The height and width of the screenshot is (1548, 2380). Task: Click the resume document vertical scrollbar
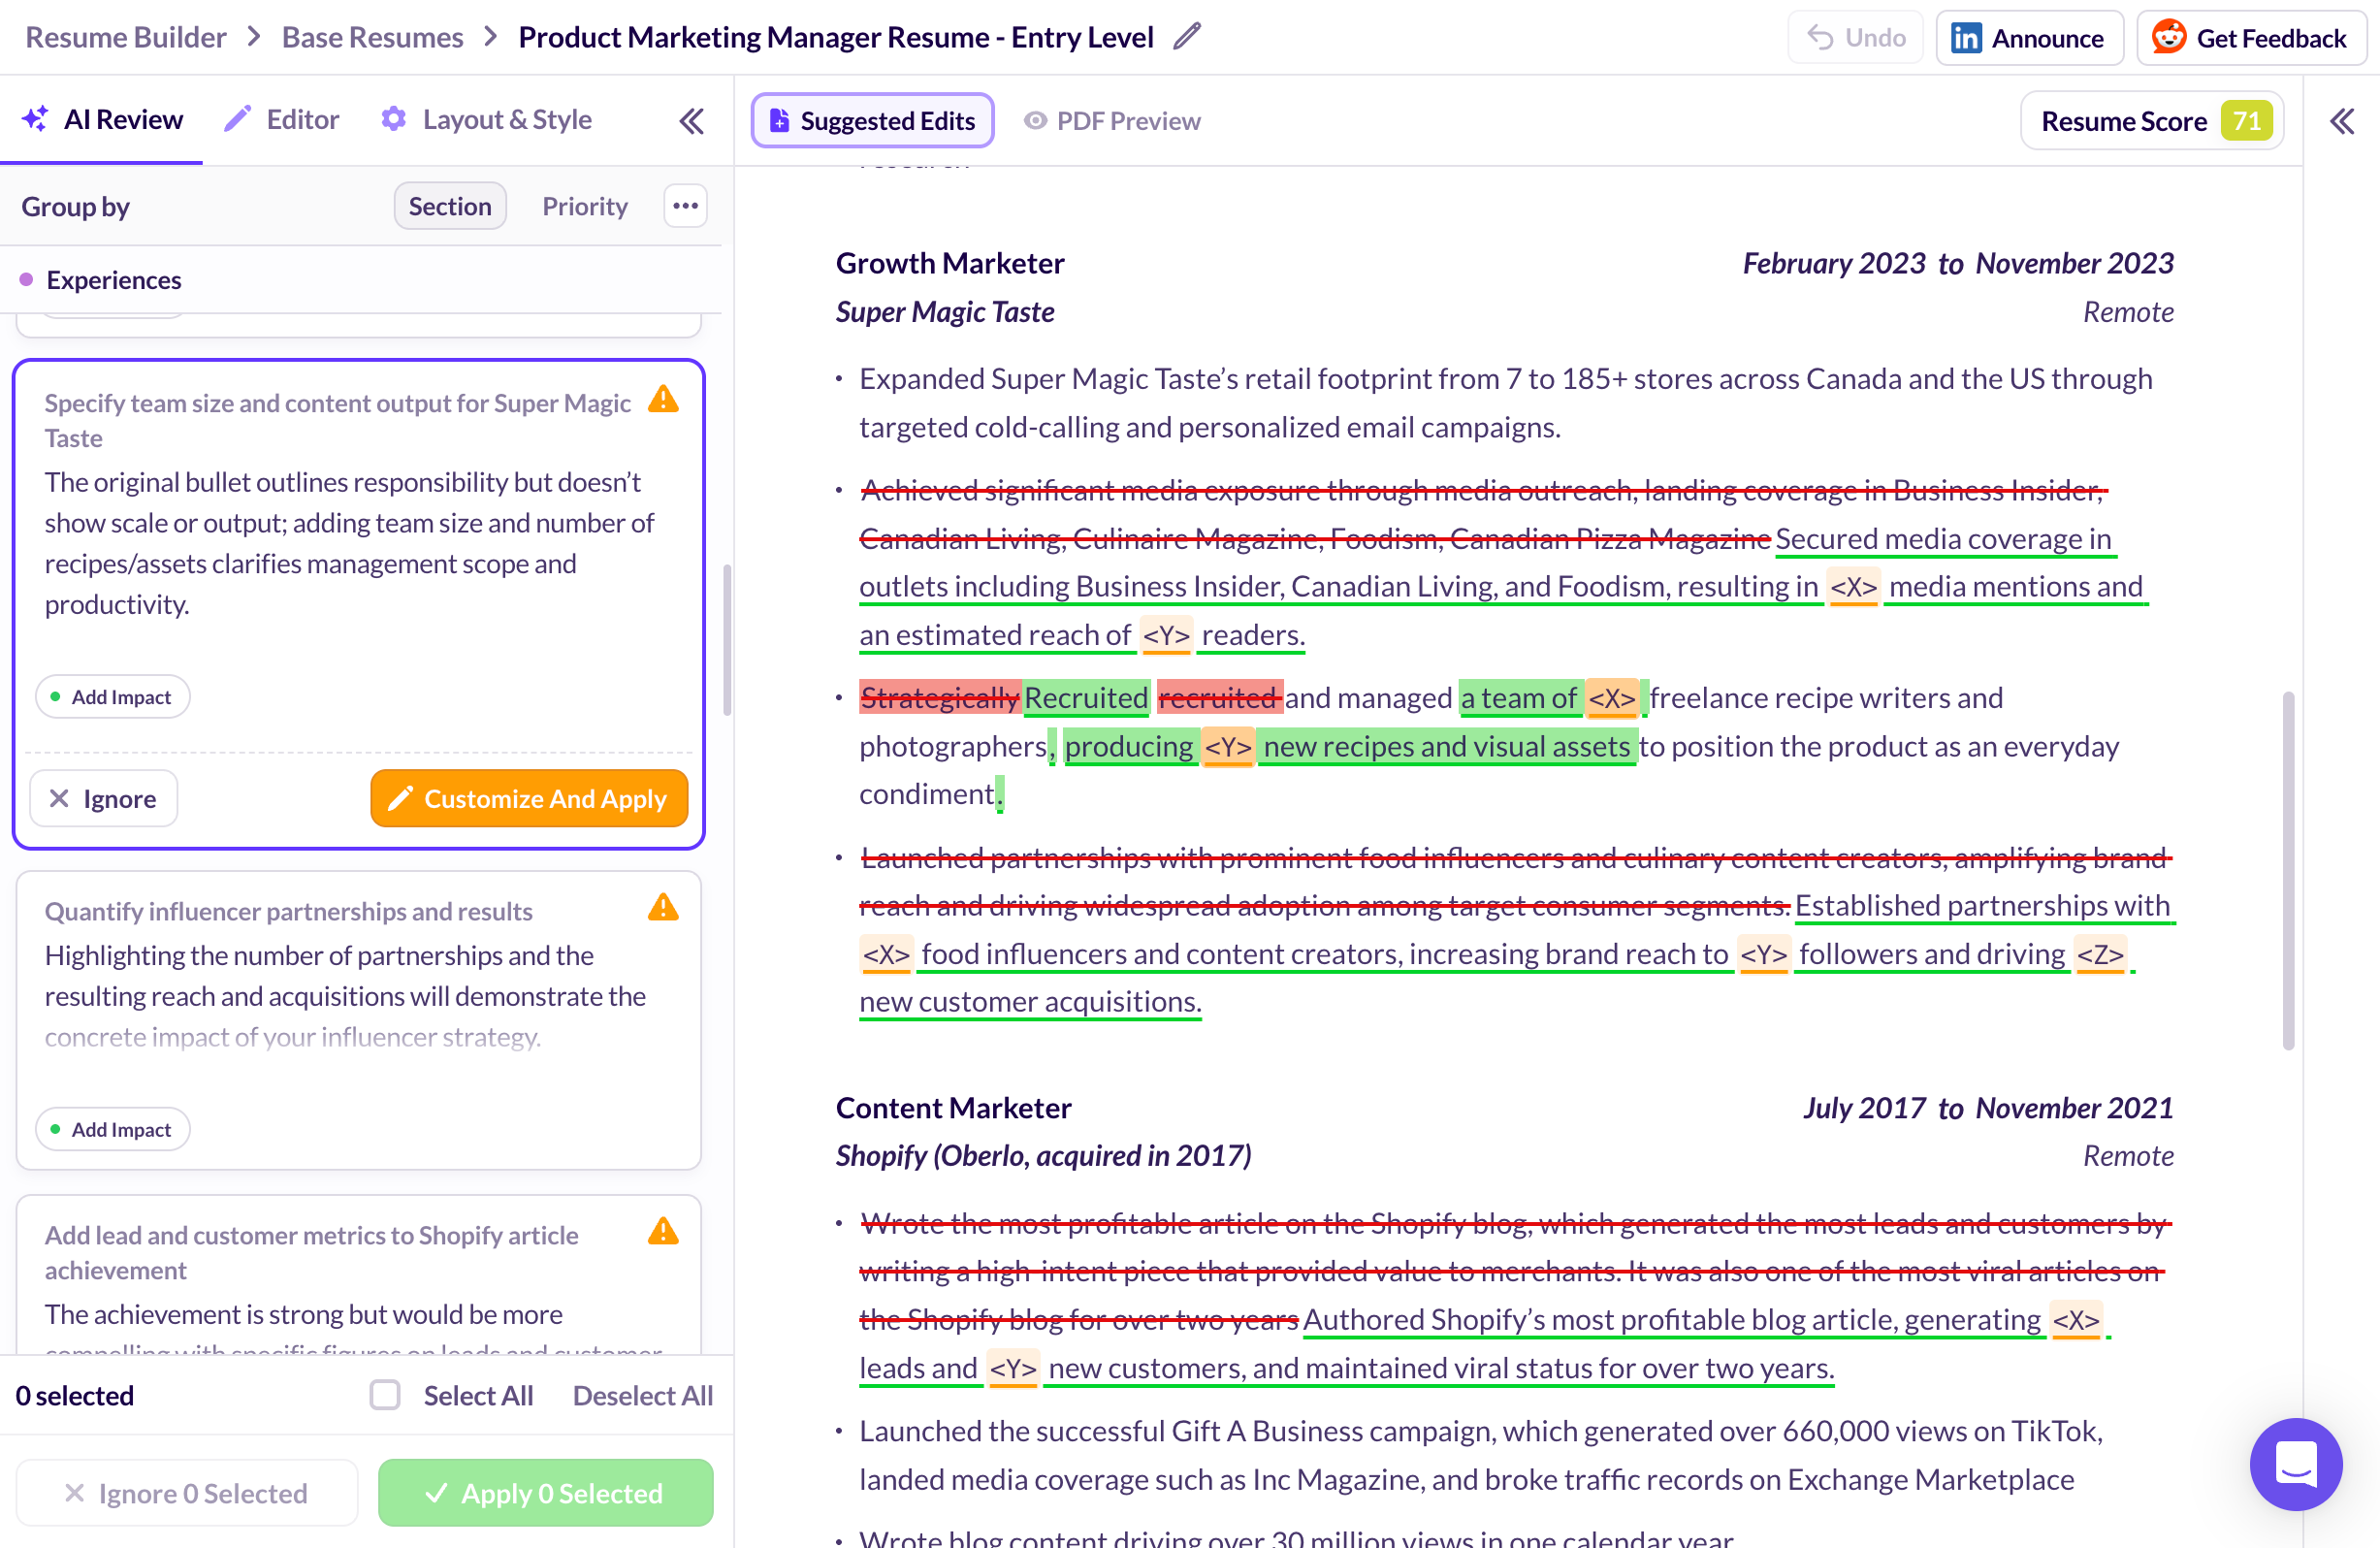pos(2288,868)
